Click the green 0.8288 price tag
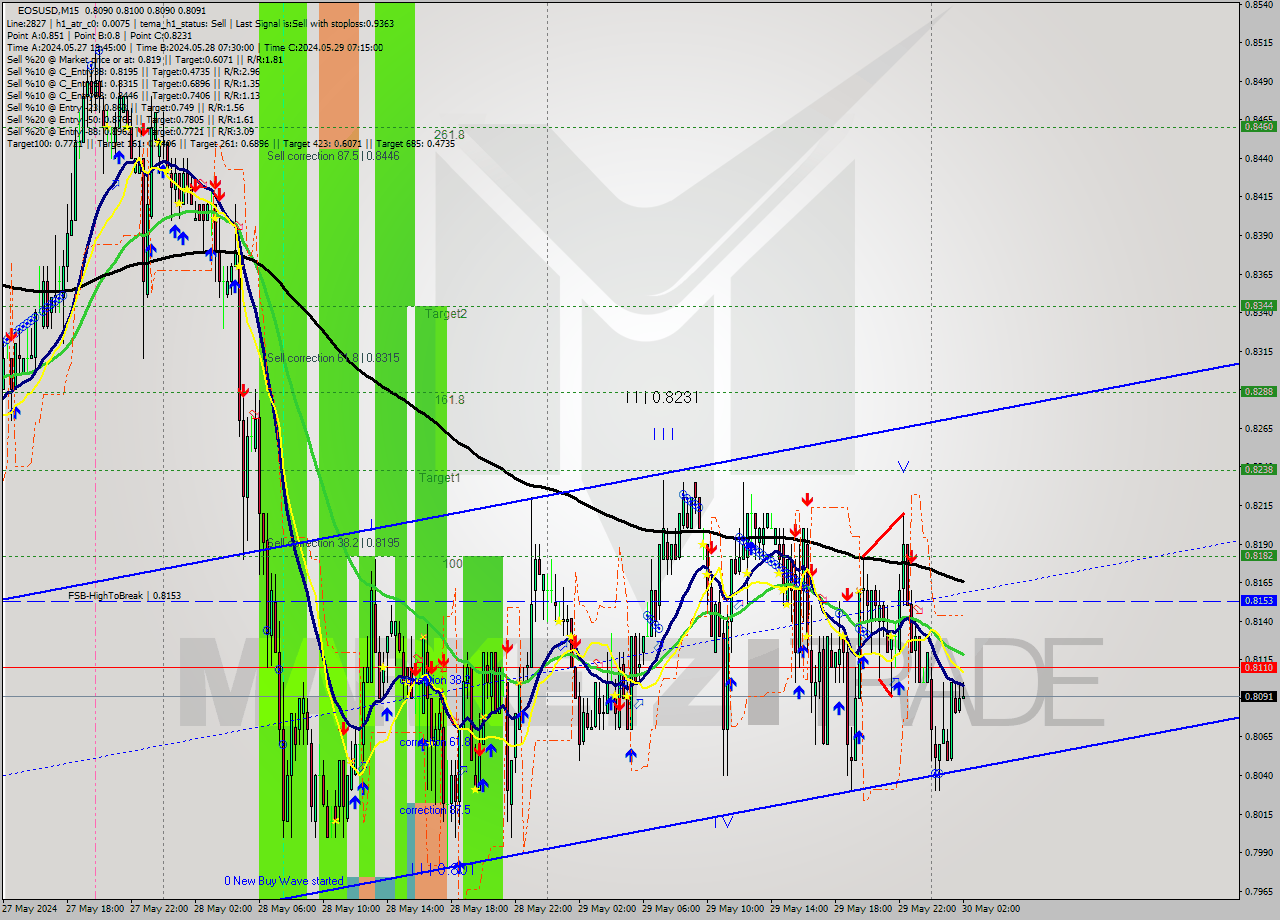The width and height of the screenshot is (1280, 920). tap(1258, 392)
